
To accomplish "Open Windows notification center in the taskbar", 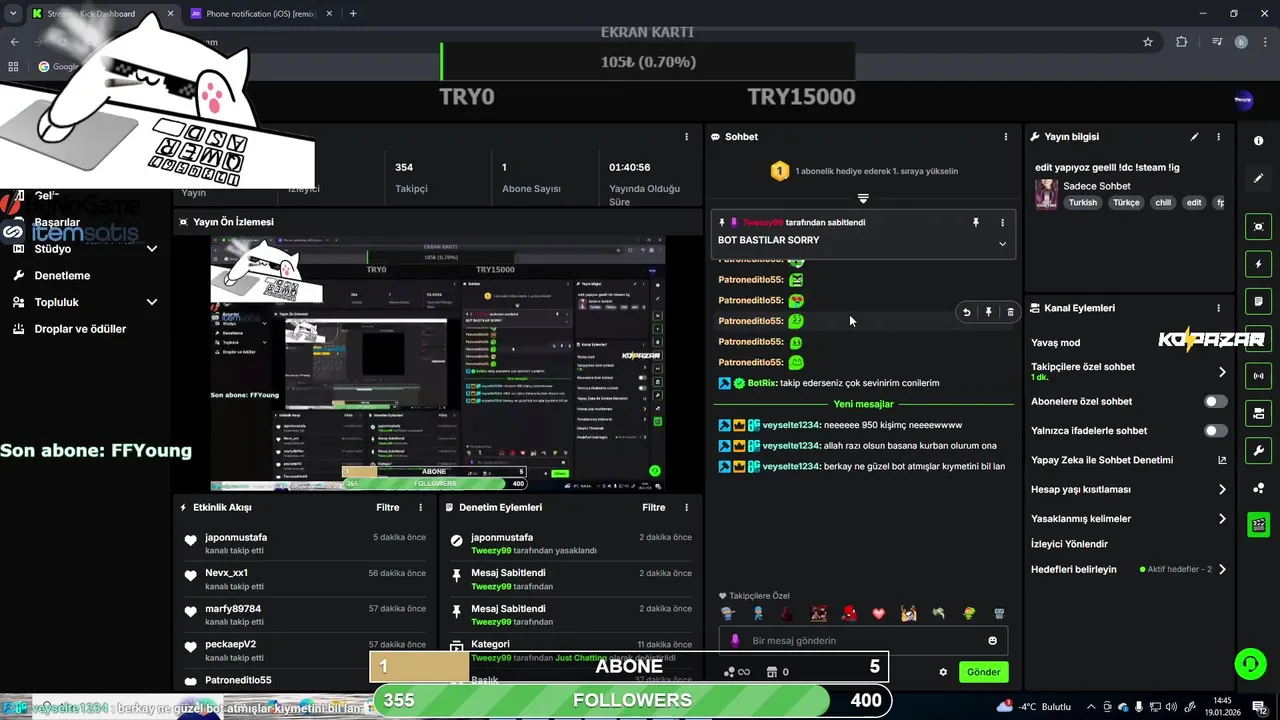I will (1259, 706).
